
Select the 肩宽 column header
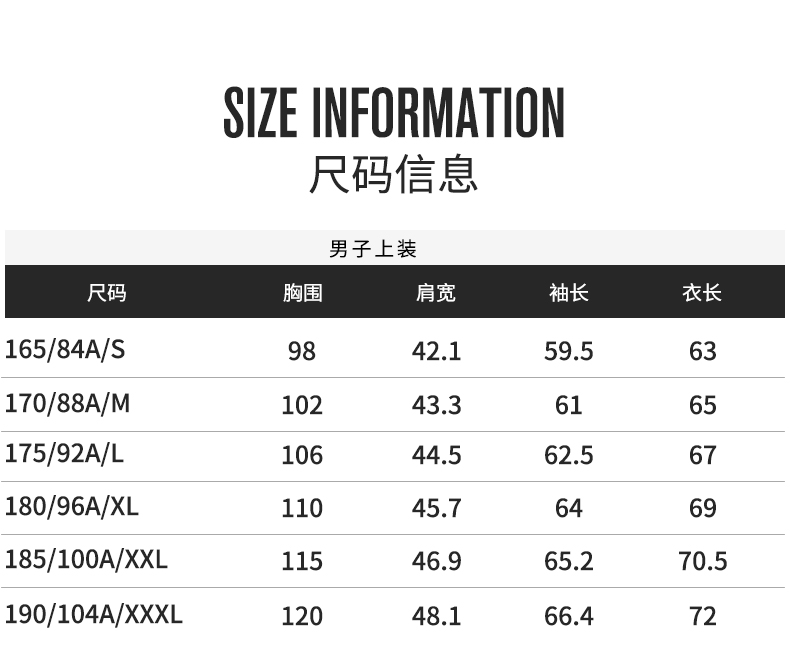pyautogui.click(x=436, y=293)
